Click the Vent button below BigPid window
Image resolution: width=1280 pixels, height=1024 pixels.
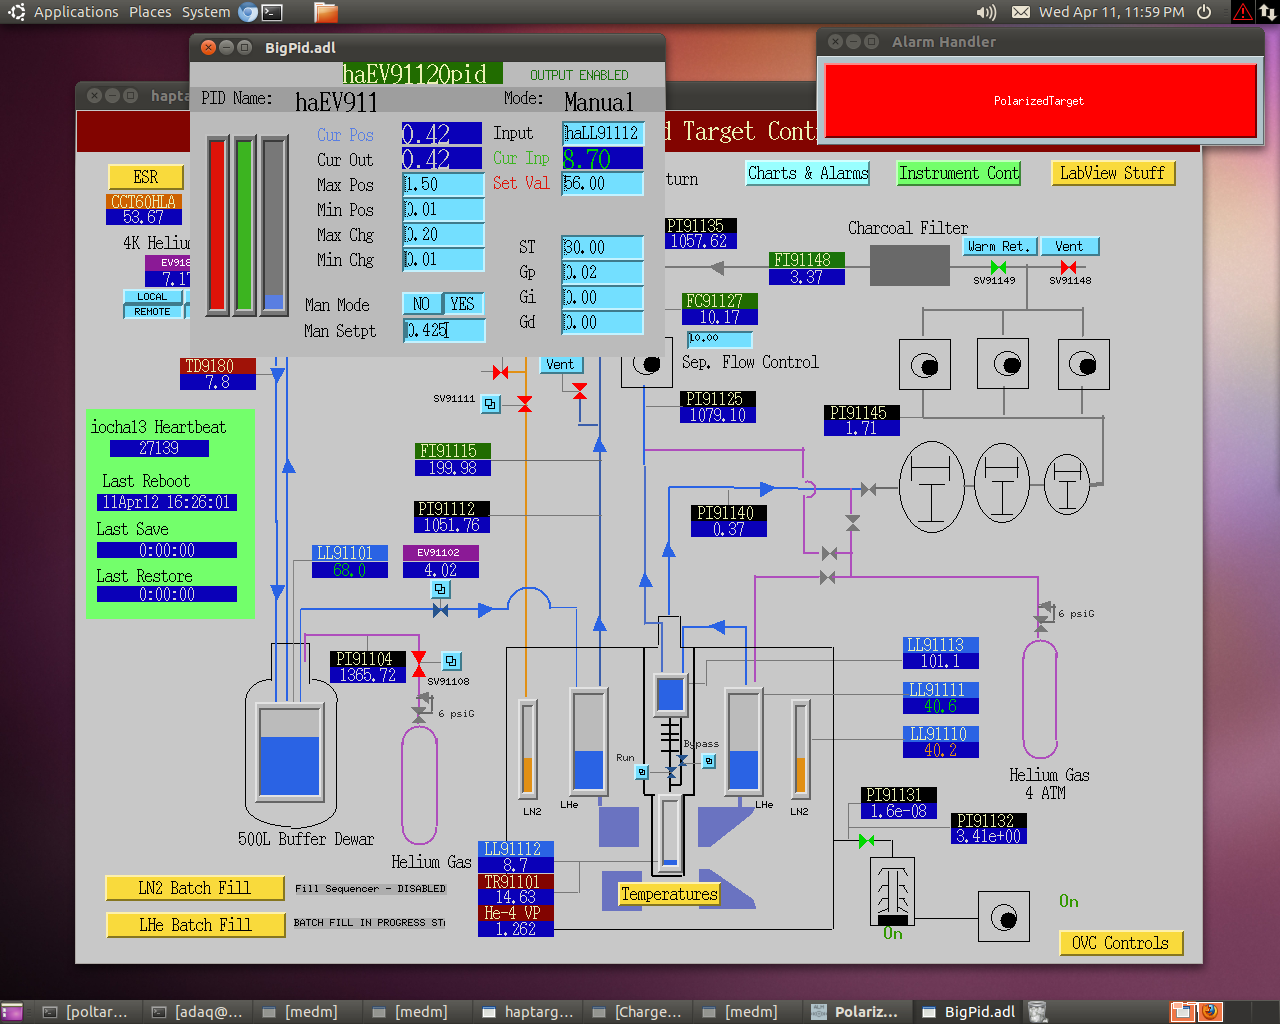560,365
